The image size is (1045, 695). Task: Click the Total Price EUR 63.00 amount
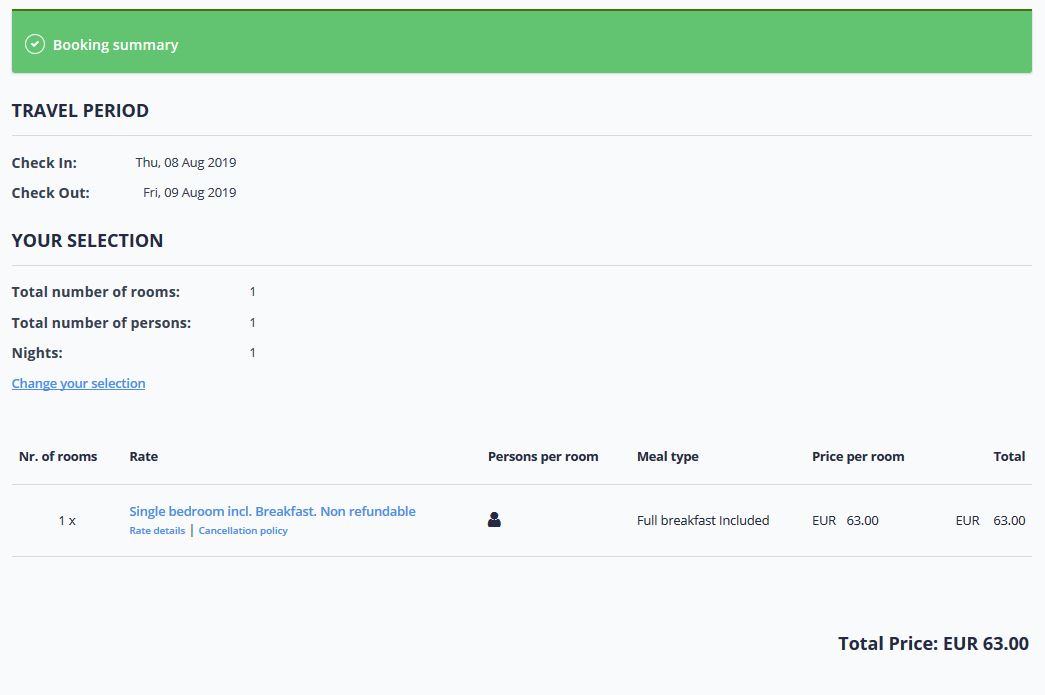click(x=932, y=643)
